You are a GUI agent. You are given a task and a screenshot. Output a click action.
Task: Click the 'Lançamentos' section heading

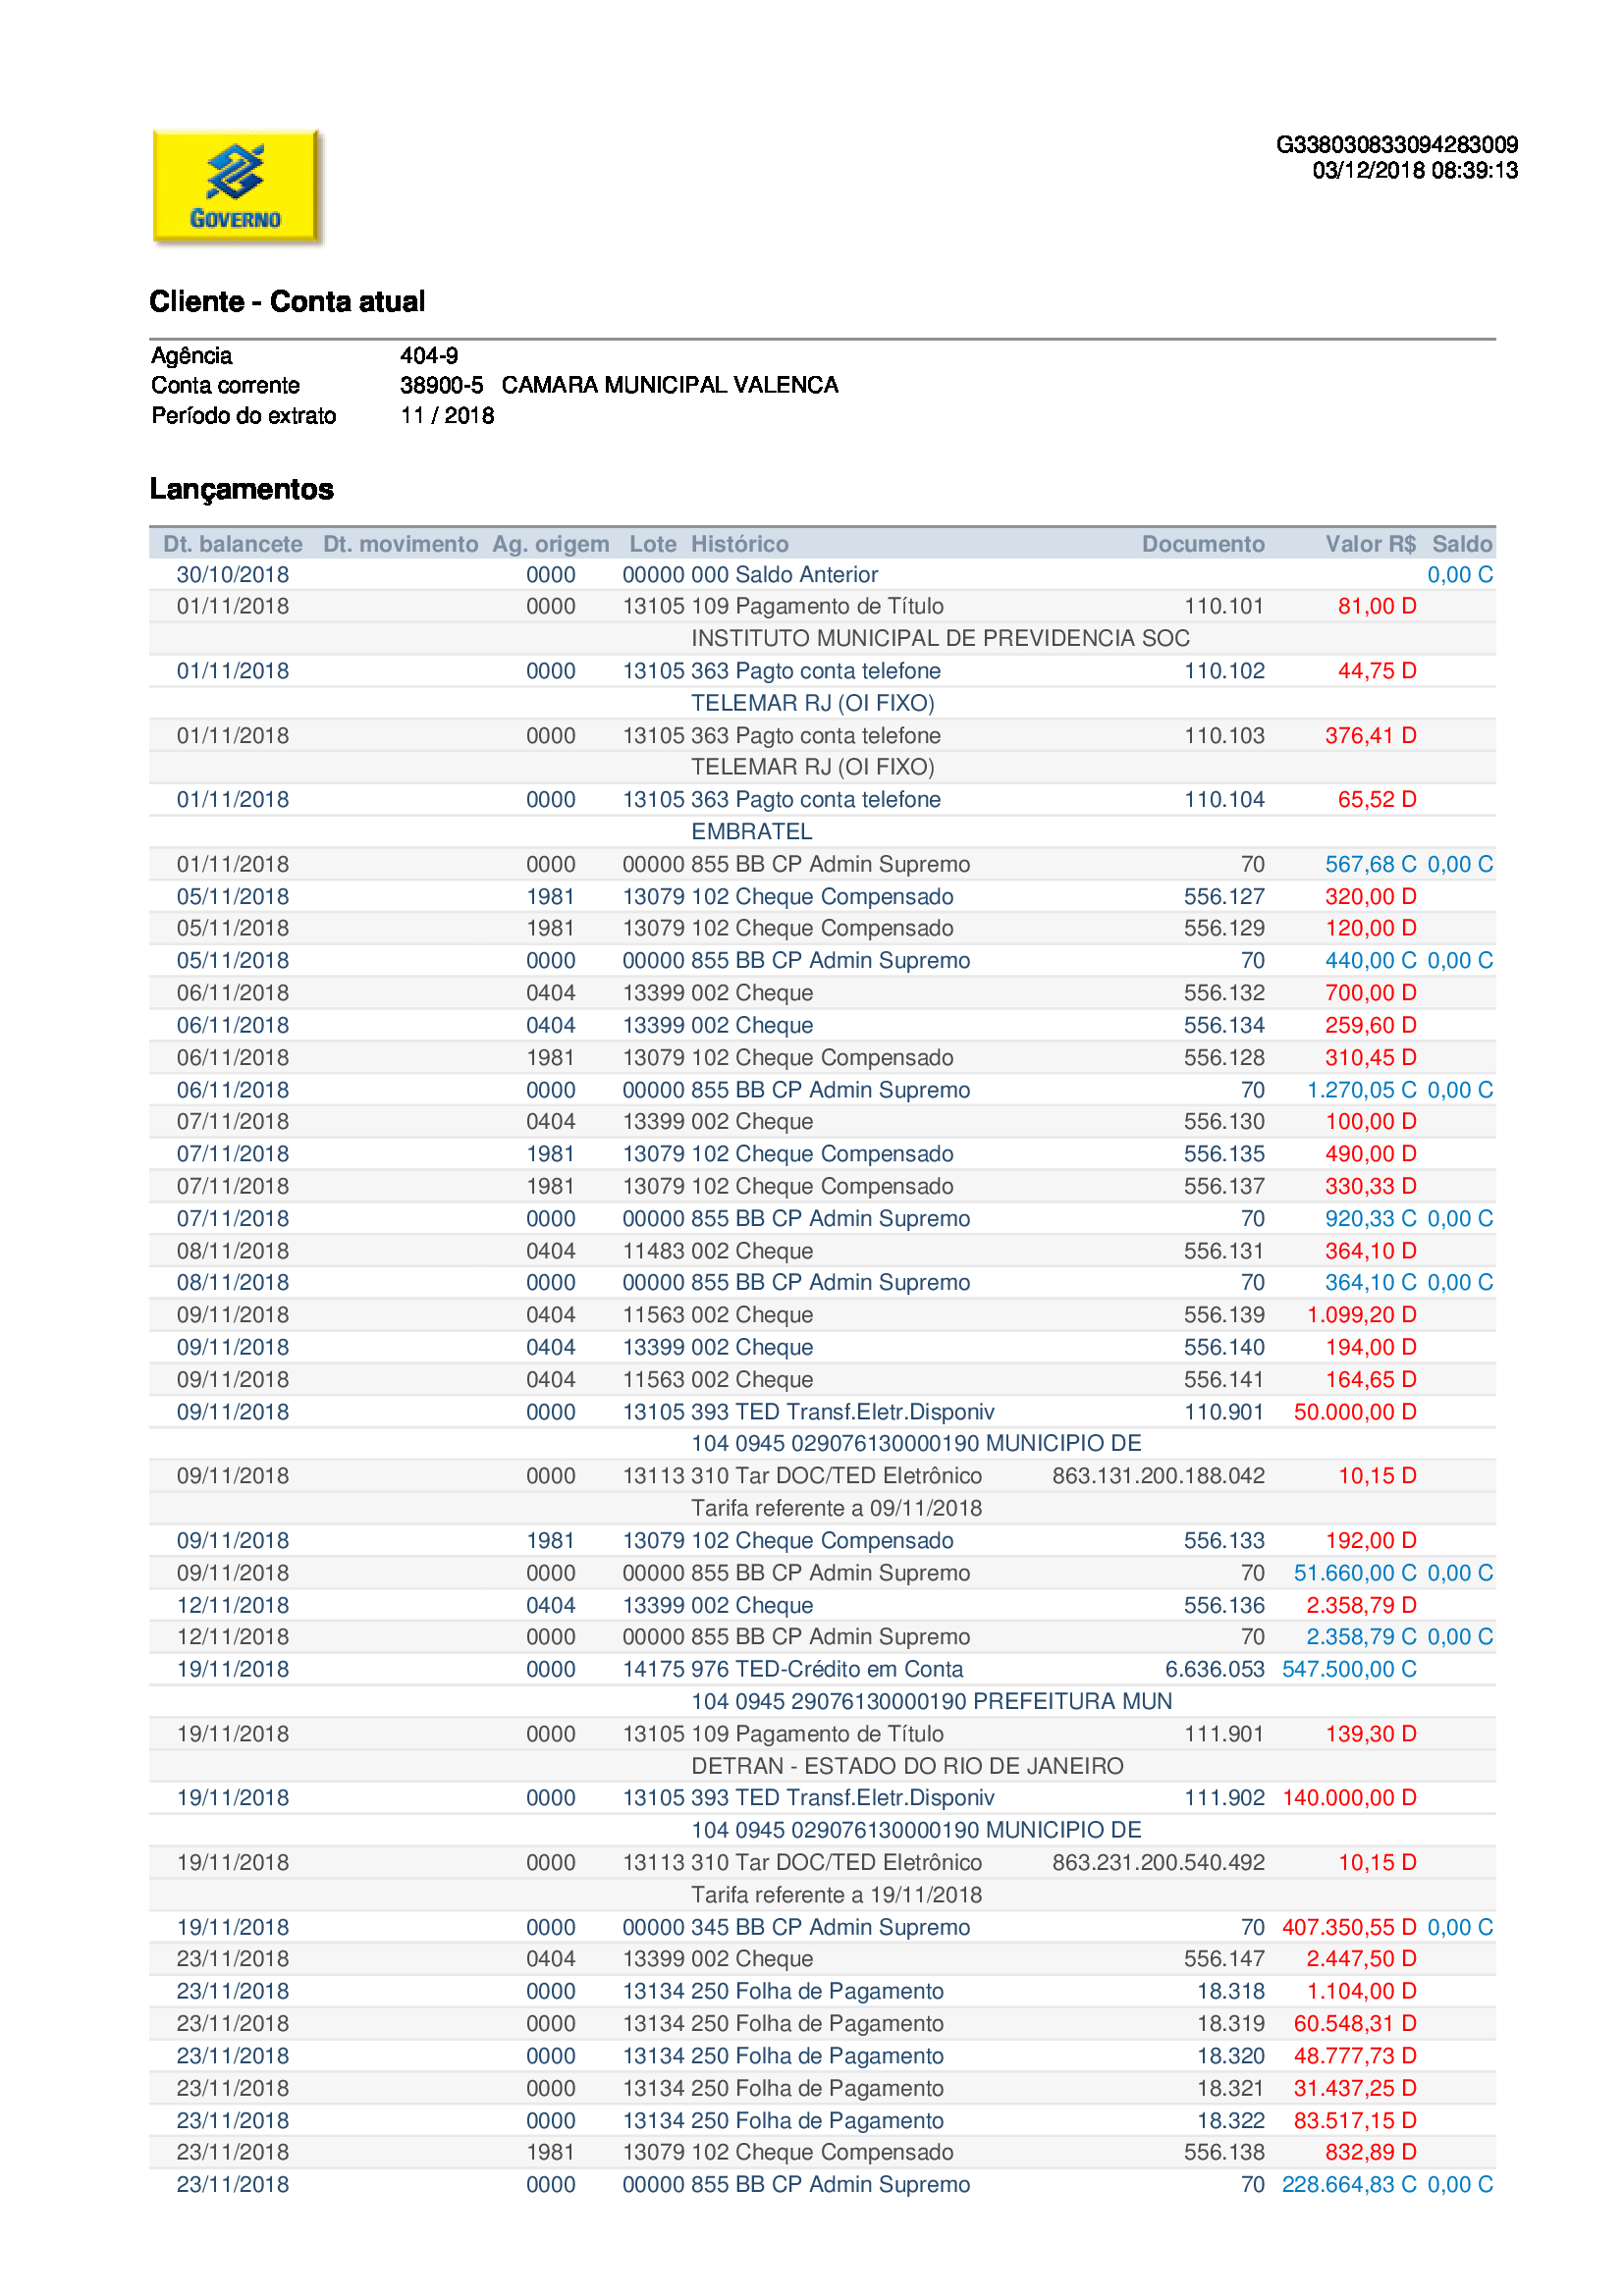241,489
